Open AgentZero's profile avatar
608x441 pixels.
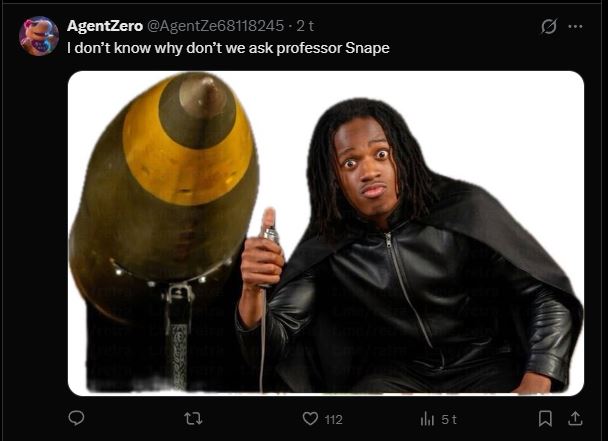pyautogui.click(x=39, y=36)
